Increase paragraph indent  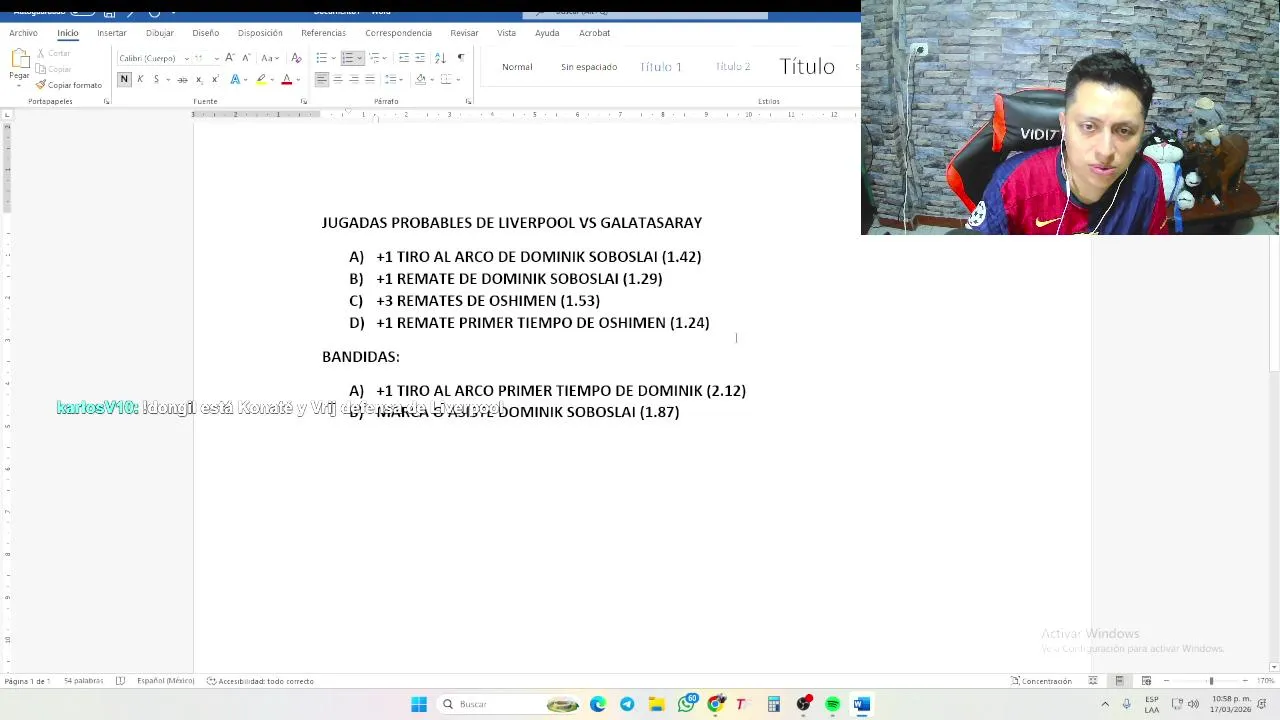pyautogui.click(x=420, y=58)
